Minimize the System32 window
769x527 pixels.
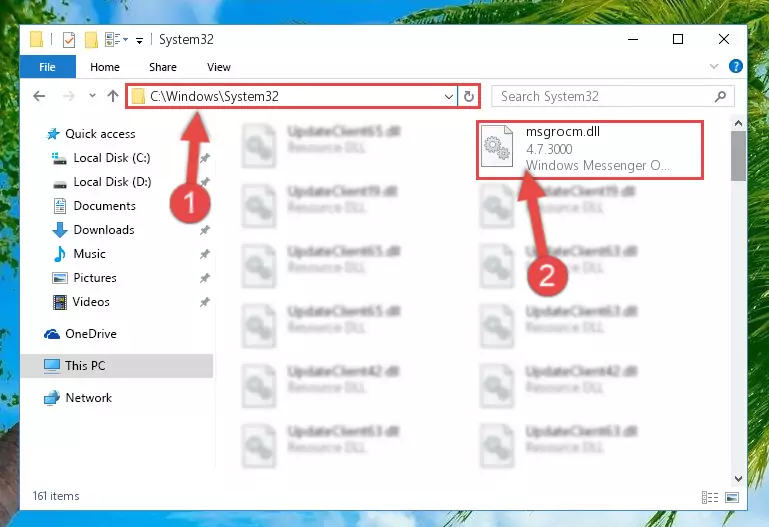point(633,39)
